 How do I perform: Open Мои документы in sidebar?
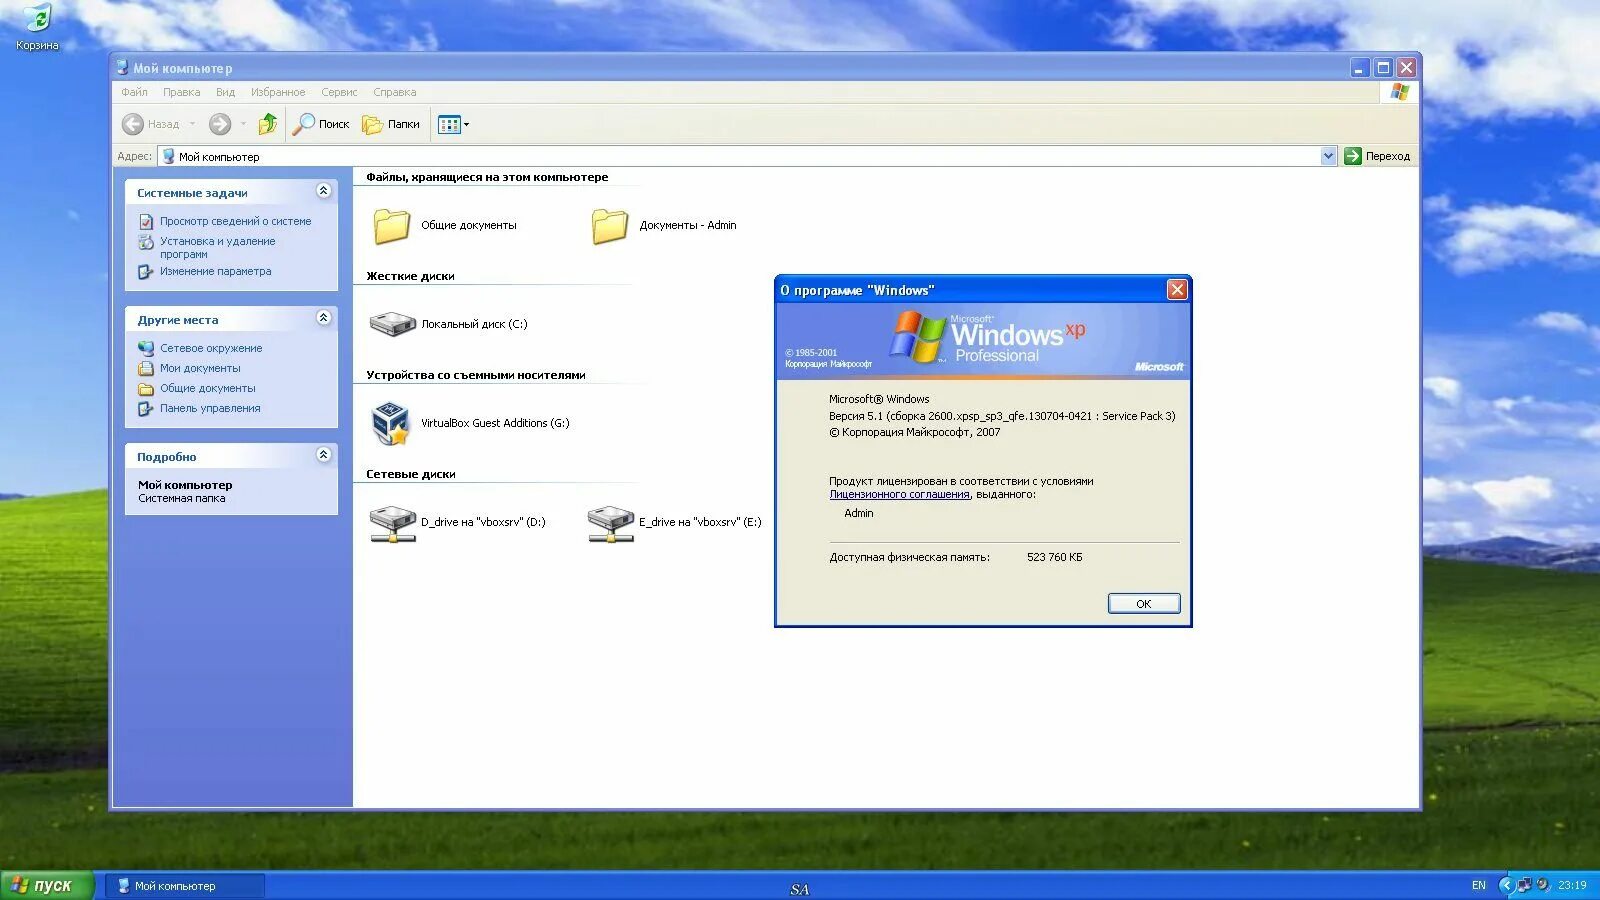(200, 368)
